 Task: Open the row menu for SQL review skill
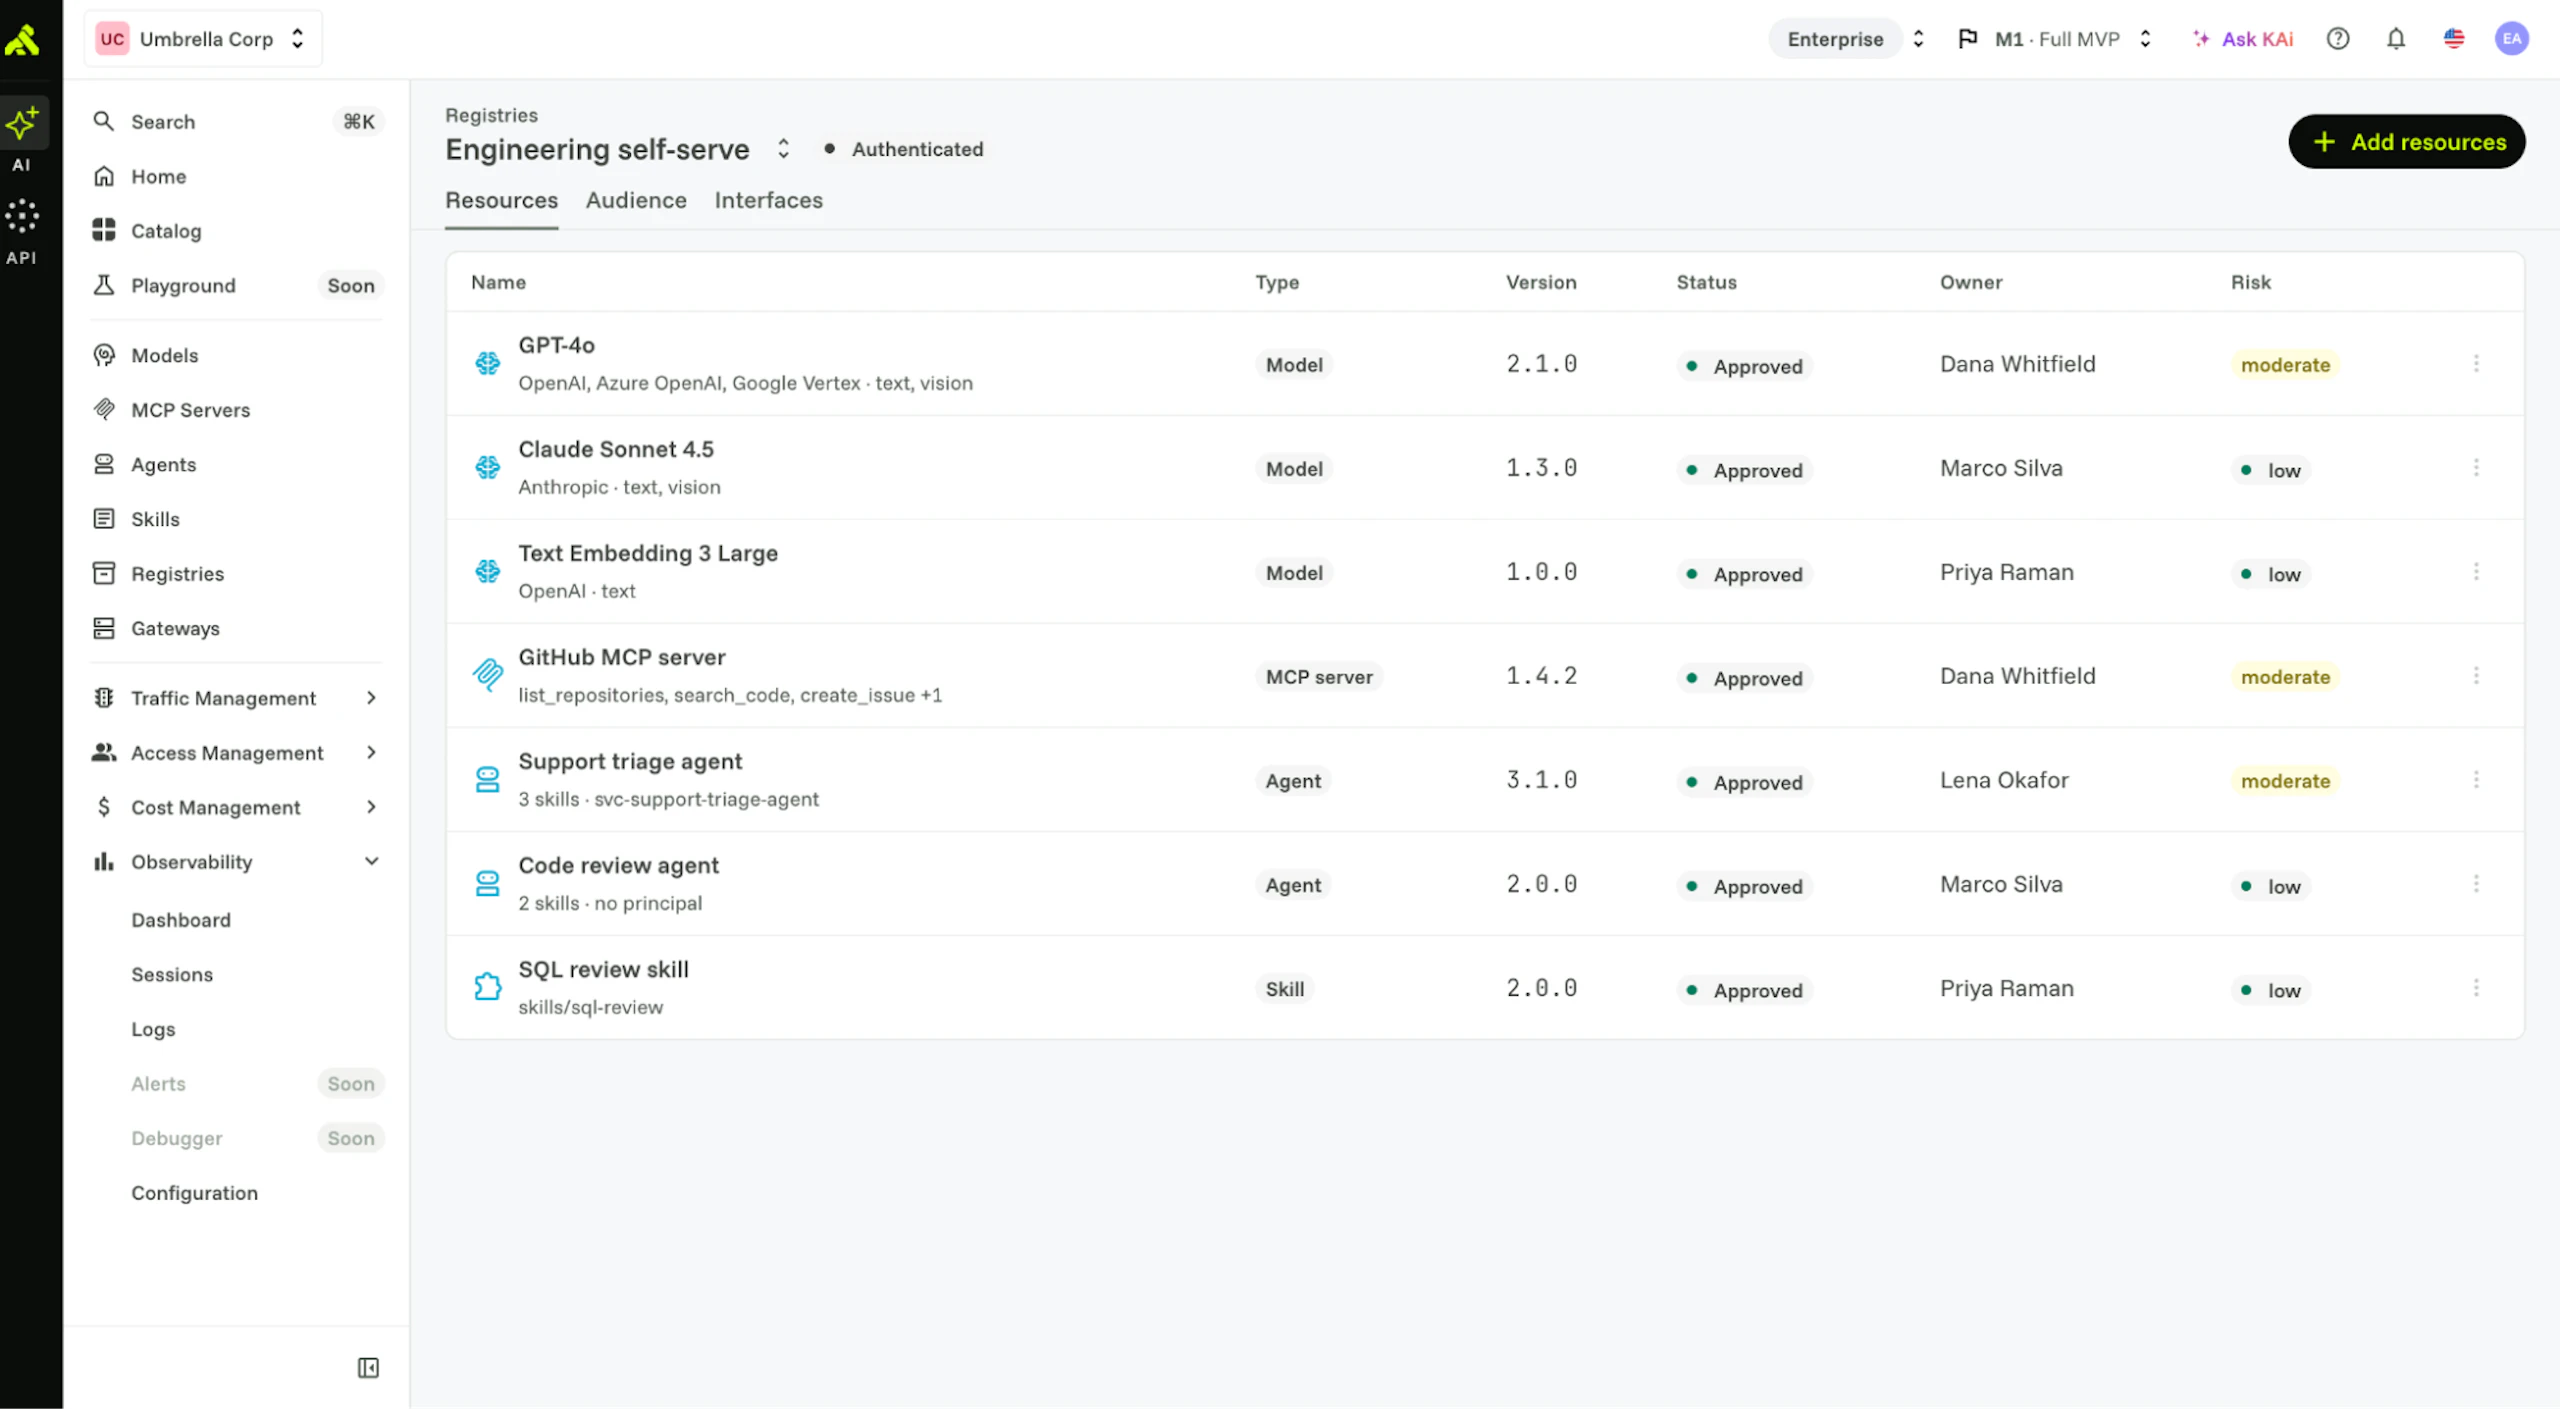[2476, 988]
